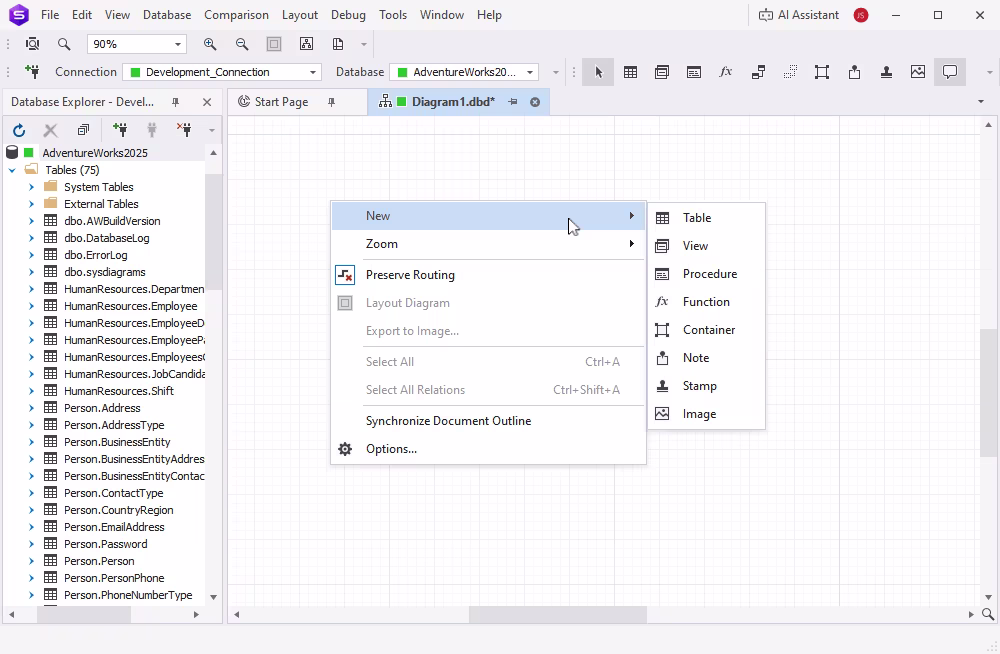Click the New Procedure tool in diagram toolbar
Screen dimensions: 1000x654
click(x=694, y=72)
